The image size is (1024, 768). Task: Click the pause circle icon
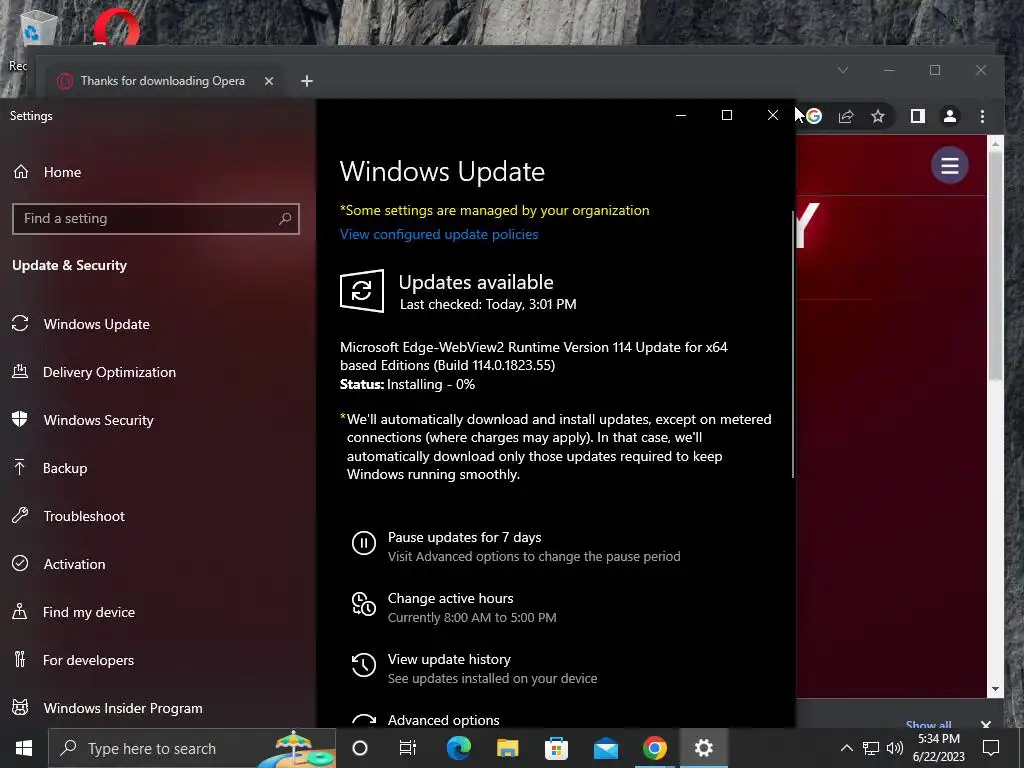364,543
